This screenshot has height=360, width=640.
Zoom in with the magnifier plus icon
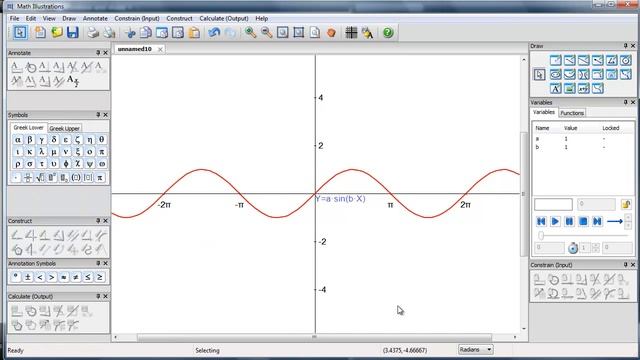(250, 32)
